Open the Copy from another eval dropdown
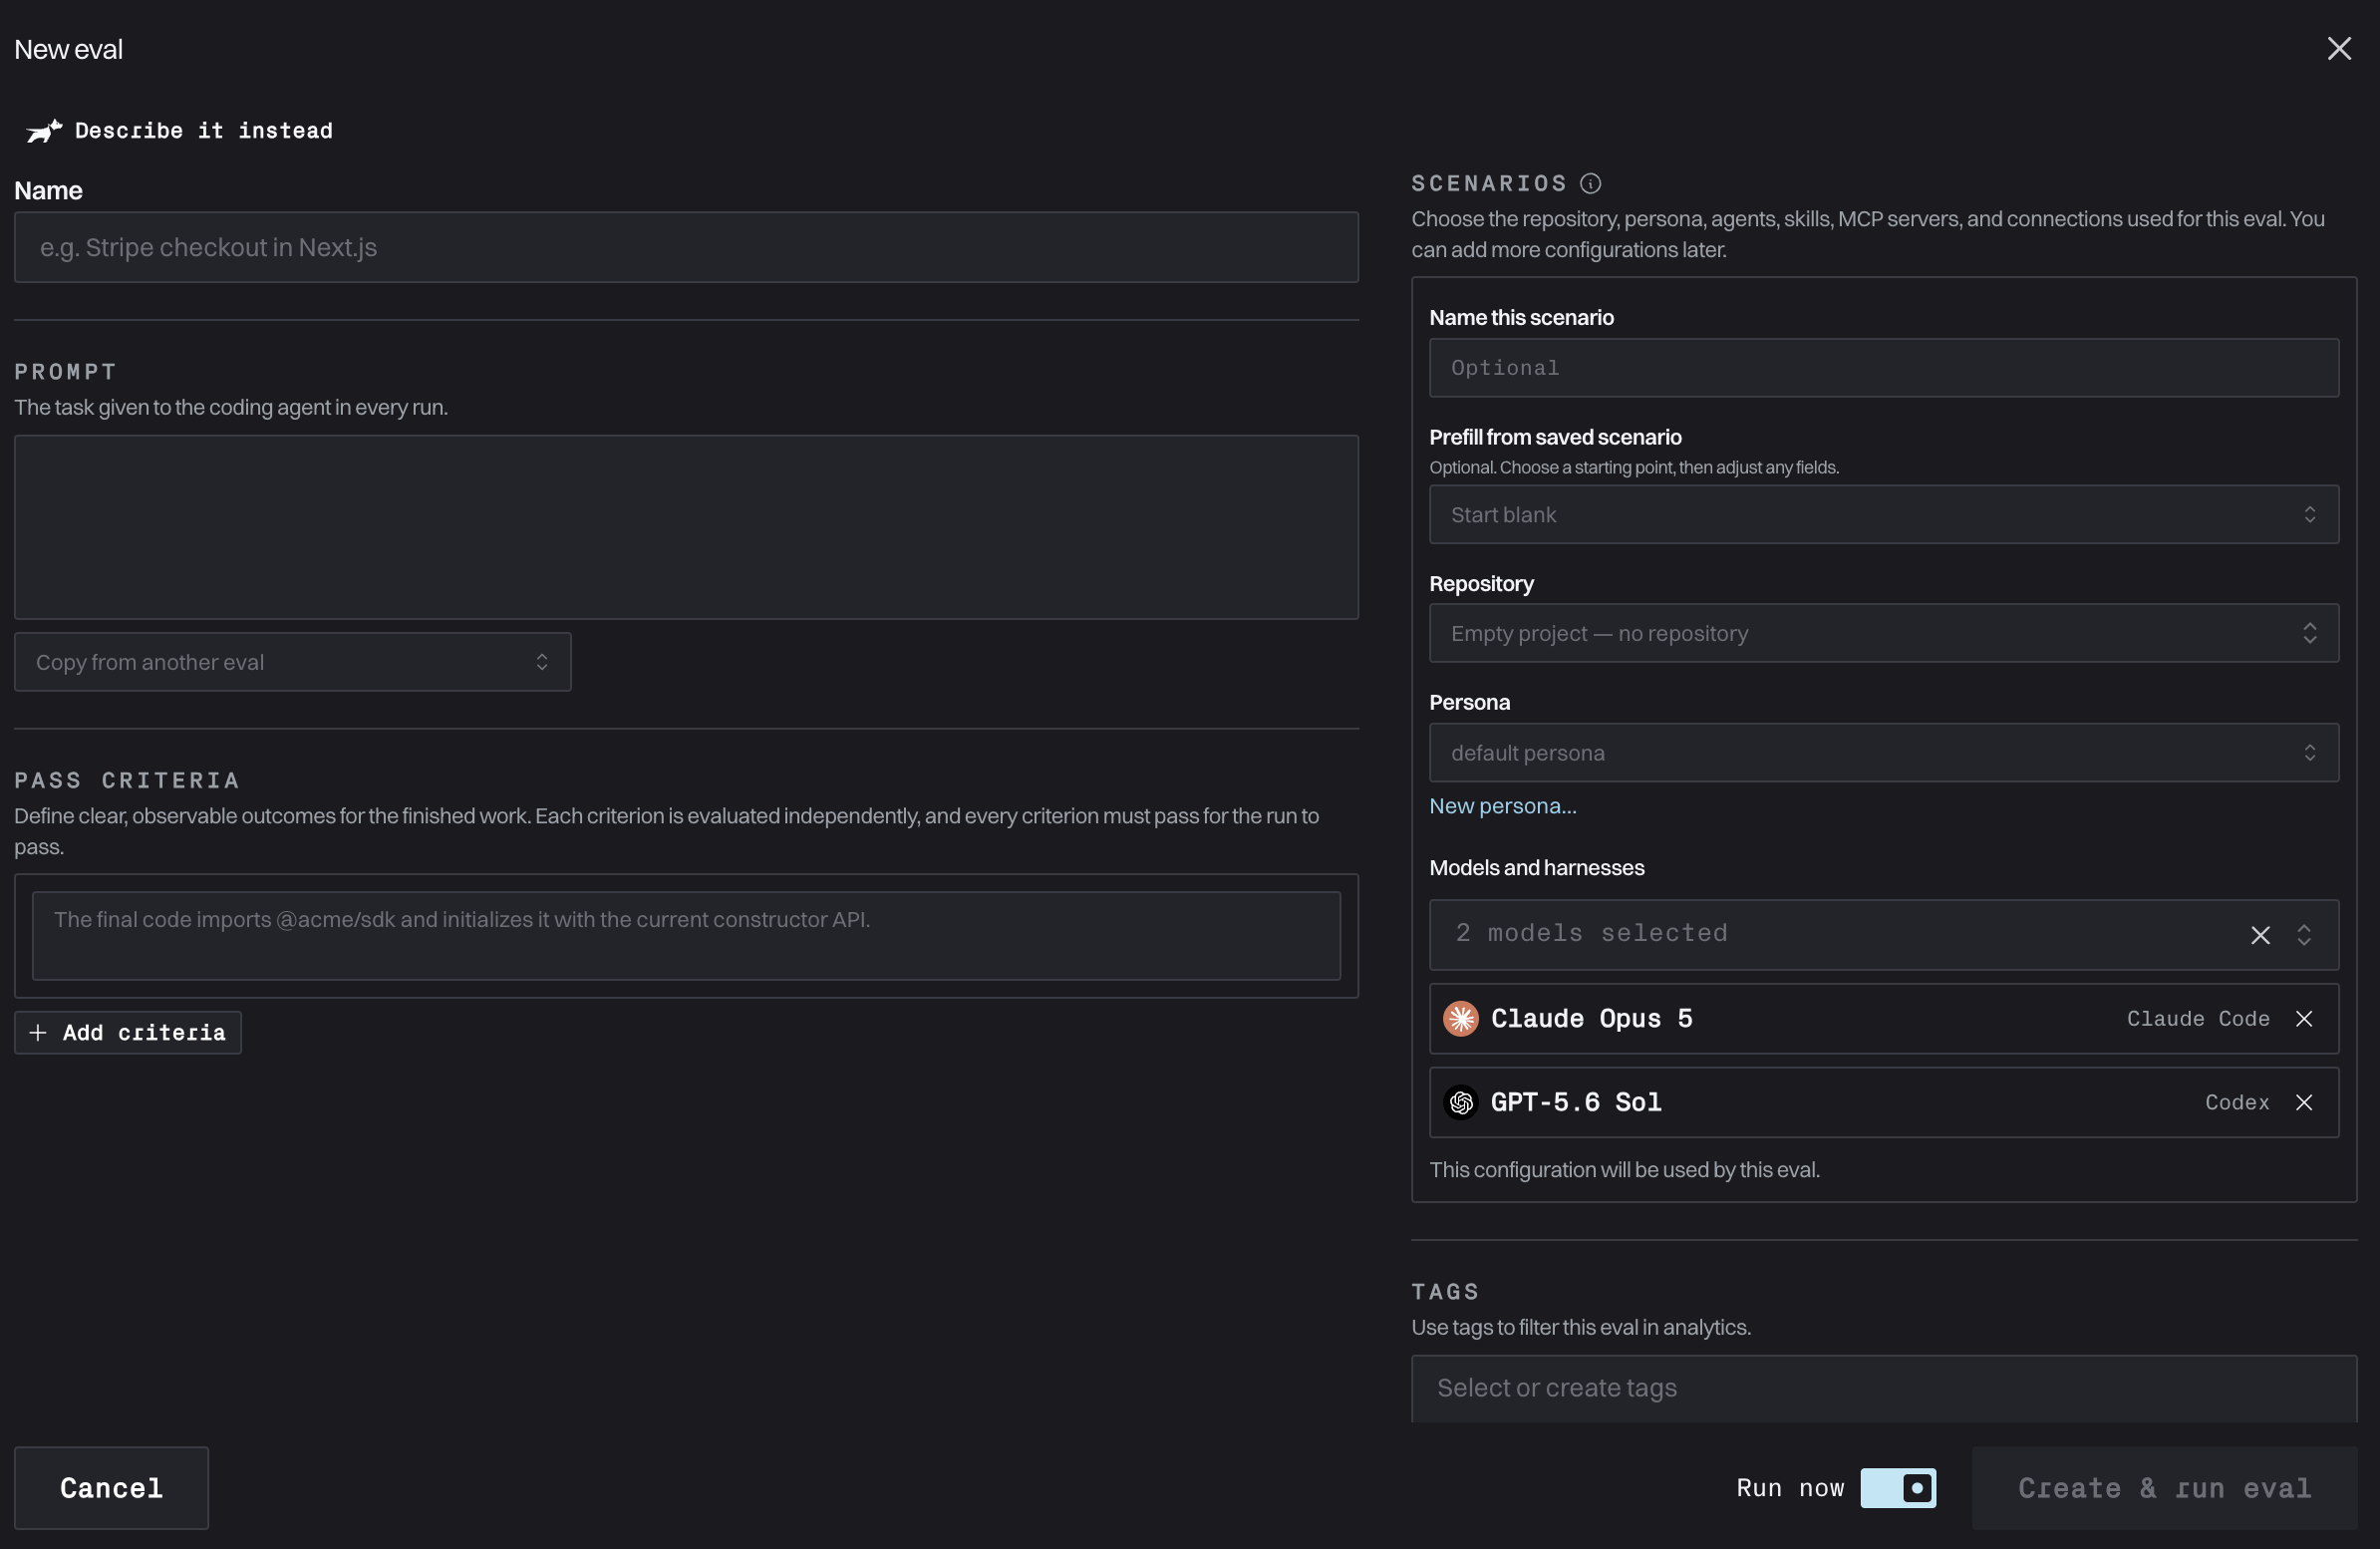 point(293,662)
